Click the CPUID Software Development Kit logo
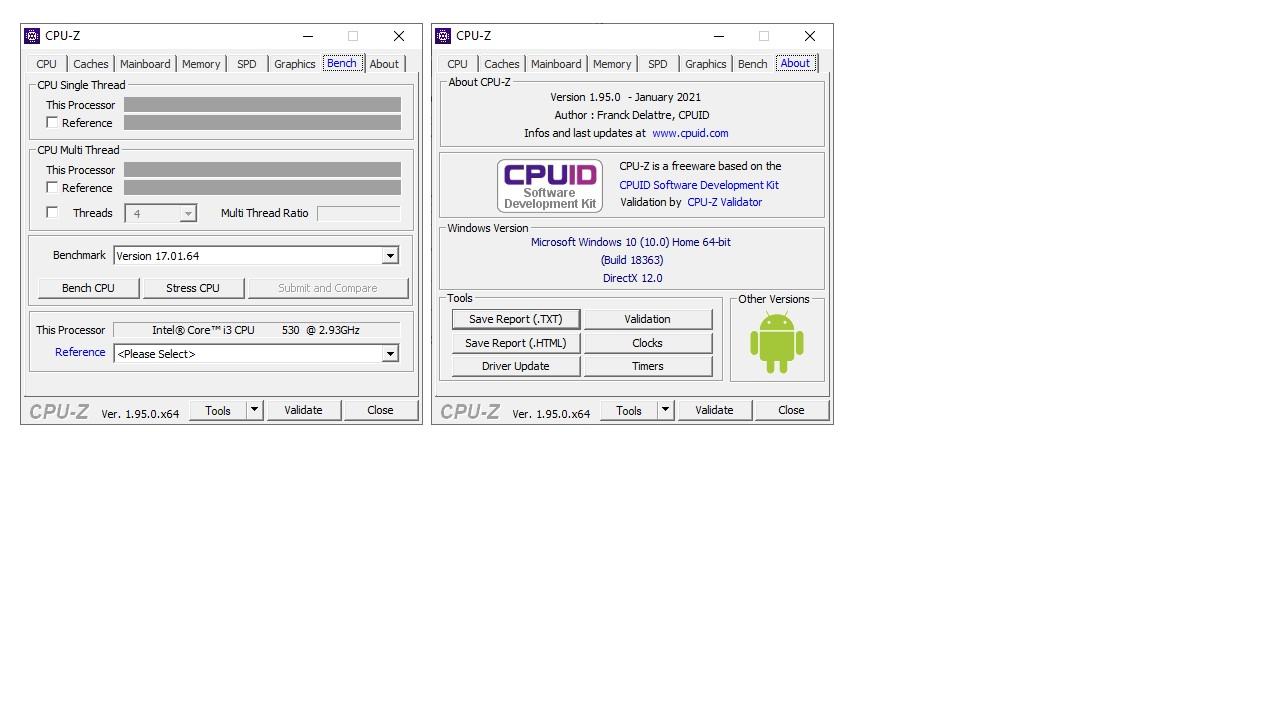 coord(550,185)
